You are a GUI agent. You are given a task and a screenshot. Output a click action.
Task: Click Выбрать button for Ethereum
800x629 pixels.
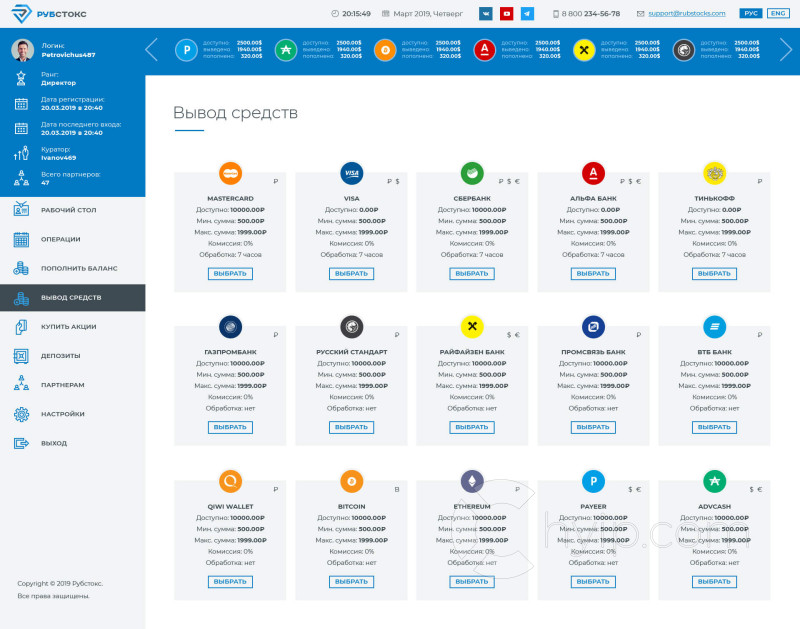point(472,582)
